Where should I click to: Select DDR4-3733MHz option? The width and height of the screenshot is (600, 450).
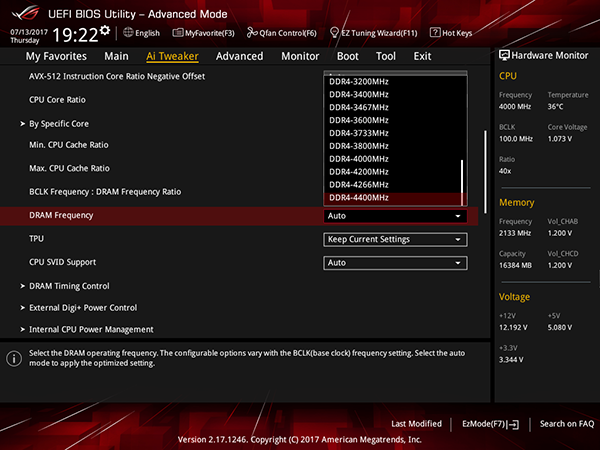(393, 133)
